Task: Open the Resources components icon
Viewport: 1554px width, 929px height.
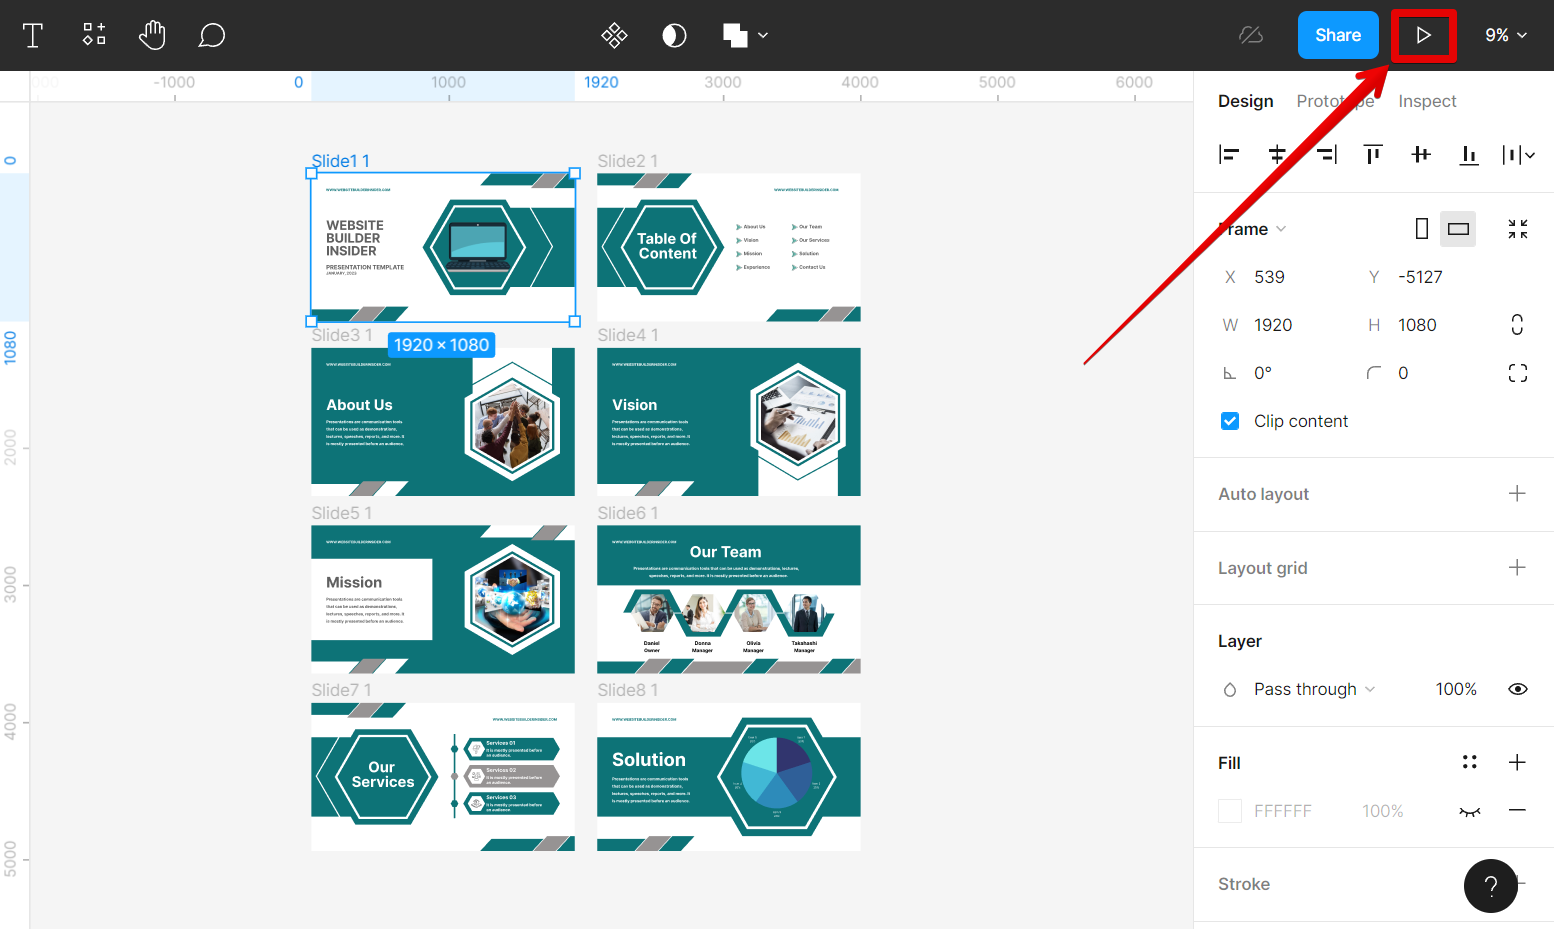Action: [94, 35]
